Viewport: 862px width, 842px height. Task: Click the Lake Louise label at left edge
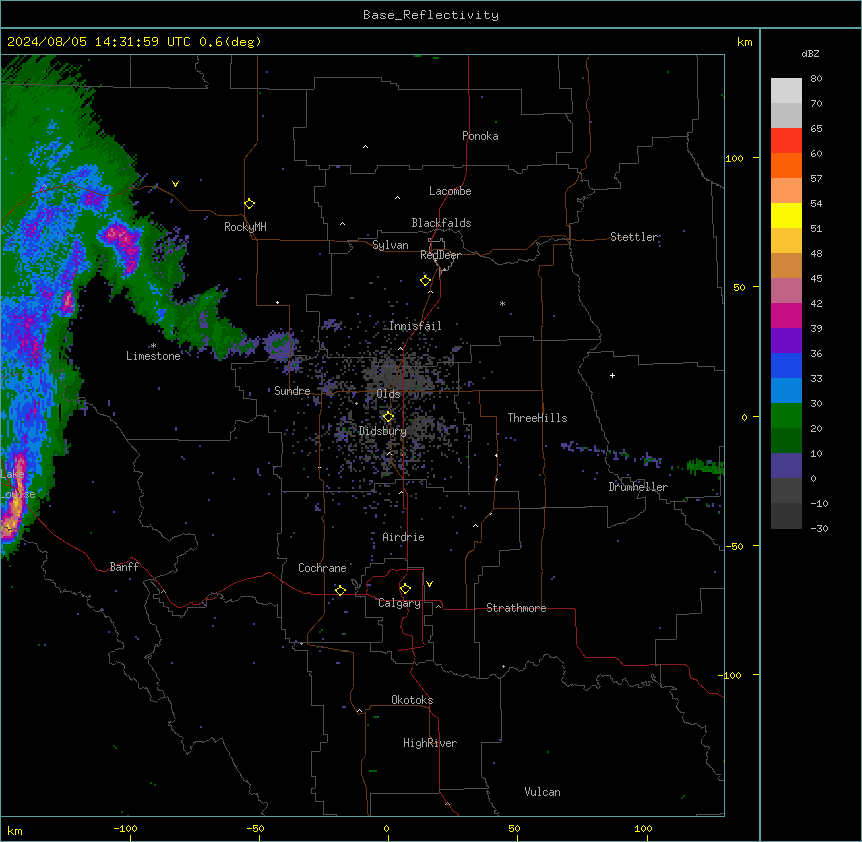[18, 484]
